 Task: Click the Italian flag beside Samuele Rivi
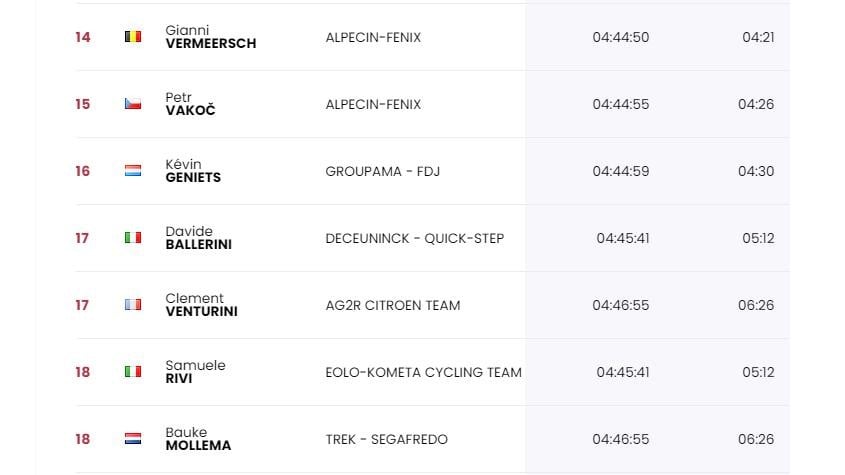click(x=133, y=371)
